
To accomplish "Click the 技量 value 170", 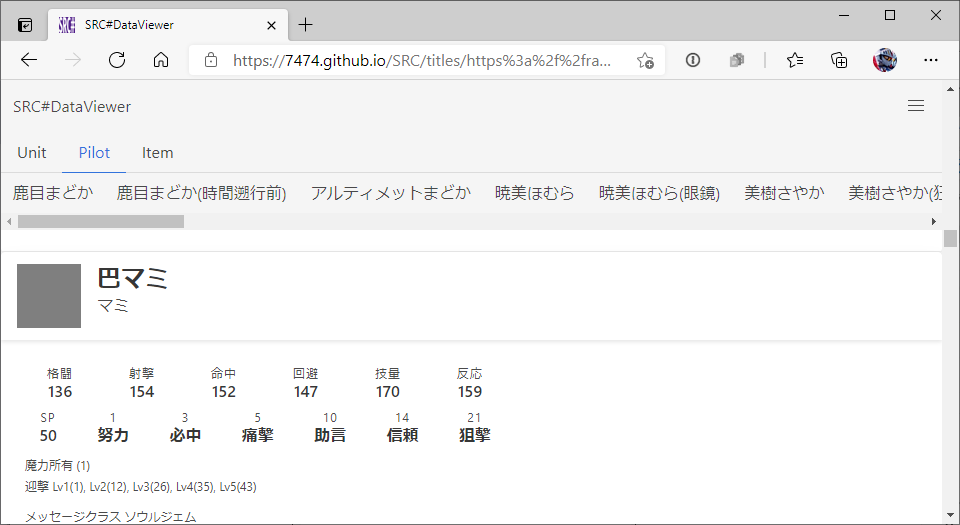I will click(x=388, y=392).
